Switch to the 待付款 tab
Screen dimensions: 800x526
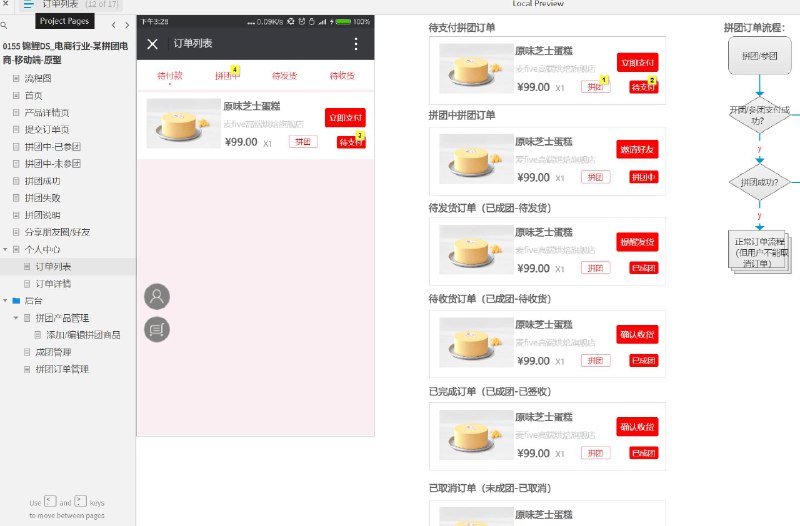click(170, 76)
